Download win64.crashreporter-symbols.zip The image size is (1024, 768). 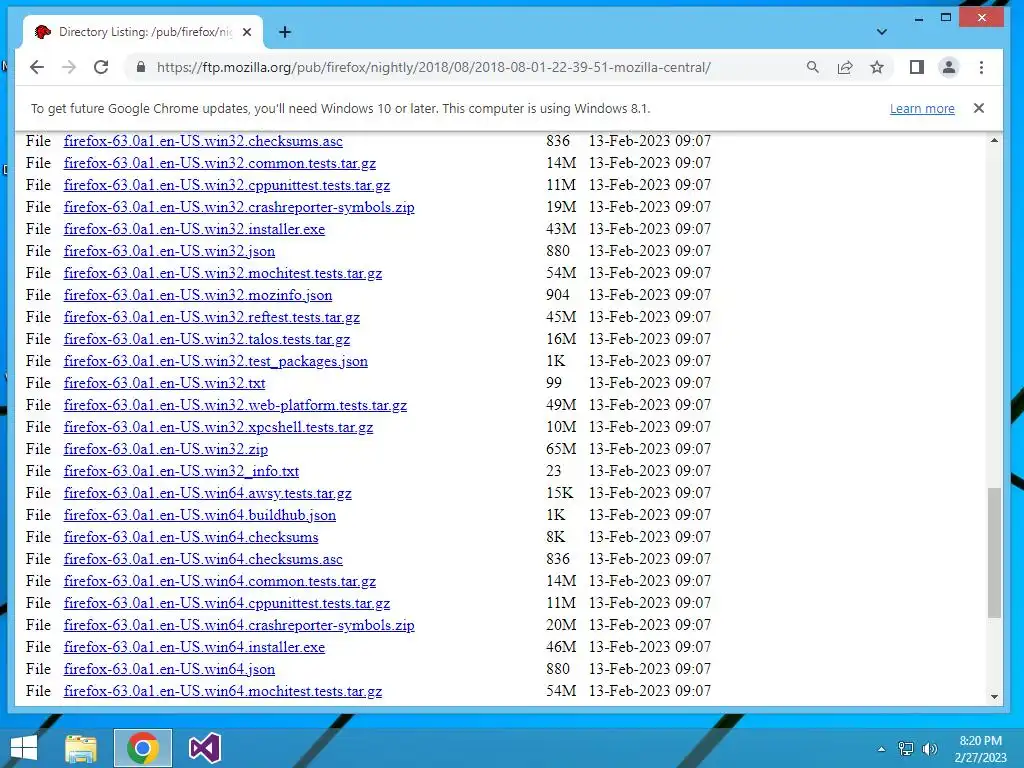click(239, 625)
